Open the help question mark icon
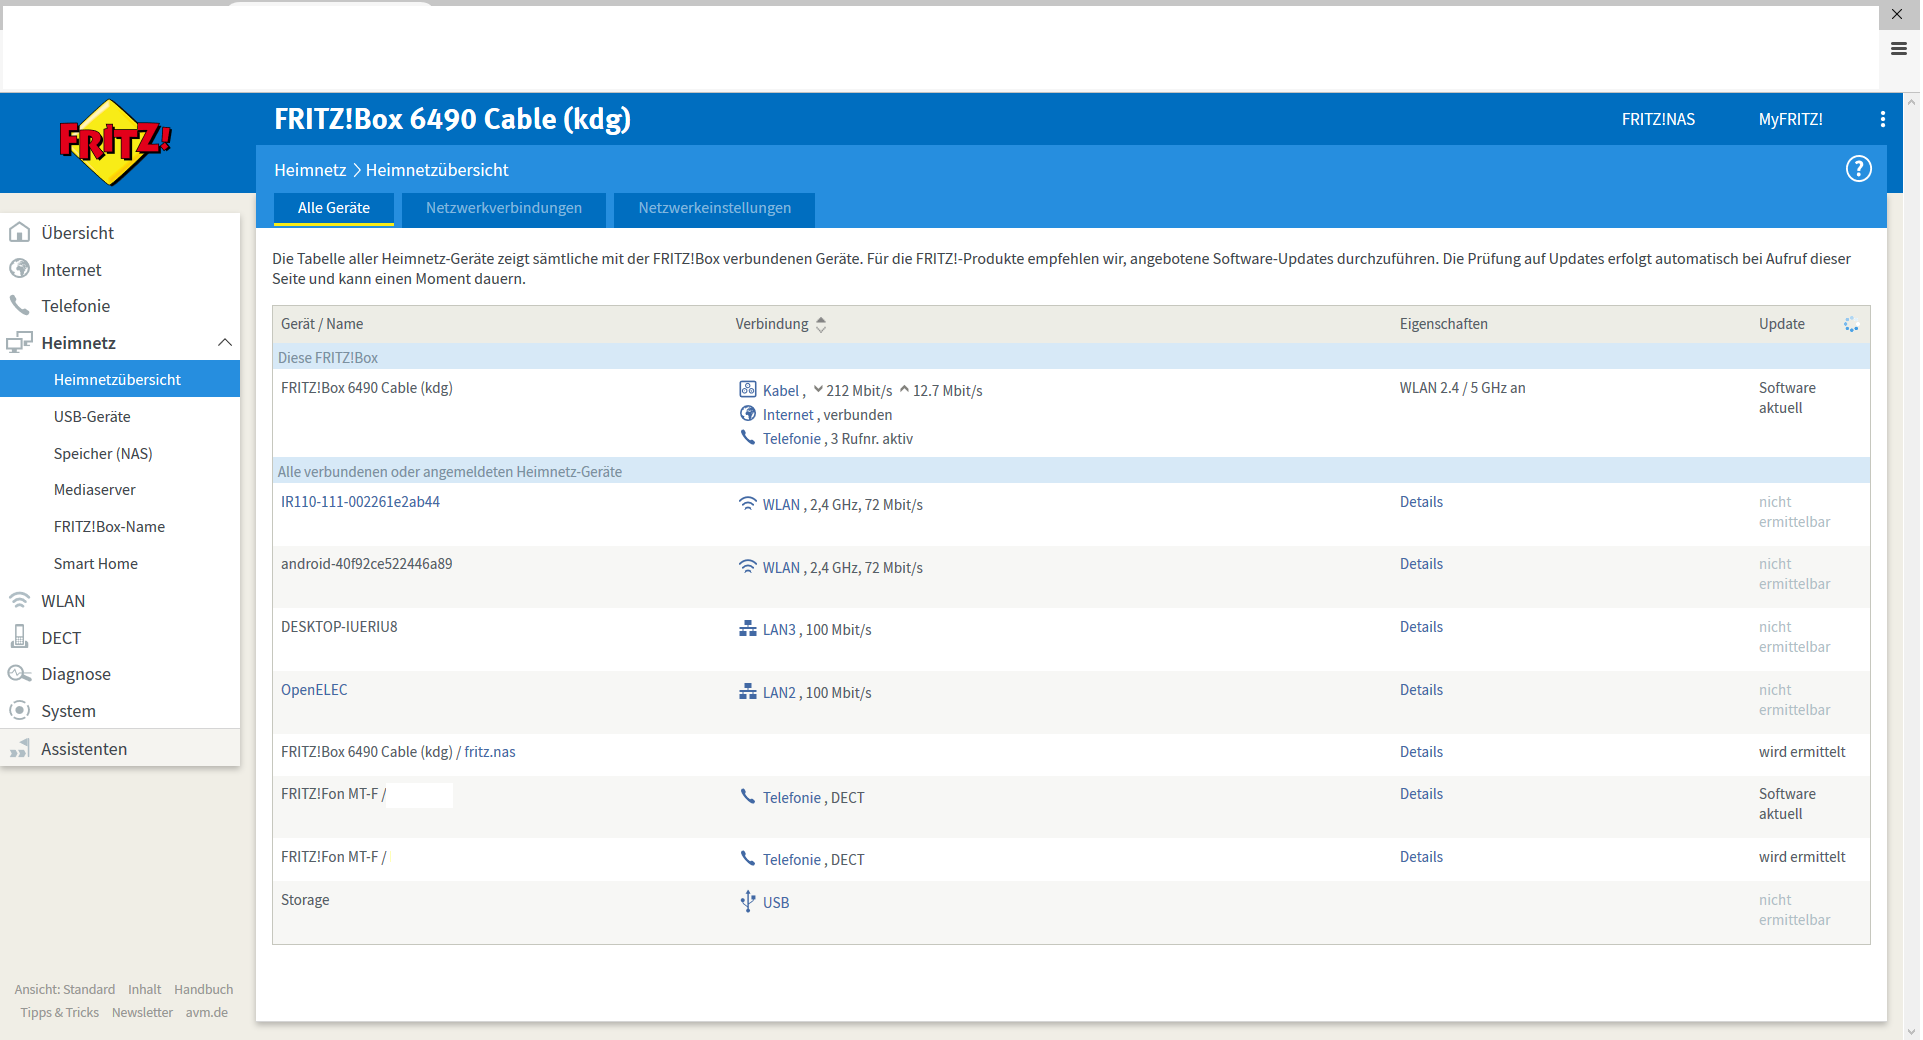Screen dimensions: 1923x1040 point(1858,169)
